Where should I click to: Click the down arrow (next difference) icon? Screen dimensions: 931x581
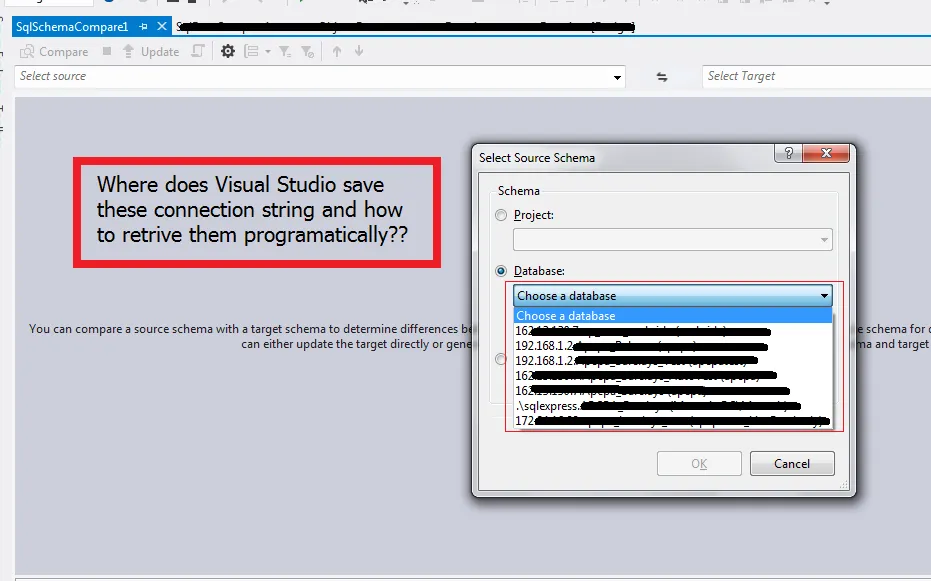(359, 52)
